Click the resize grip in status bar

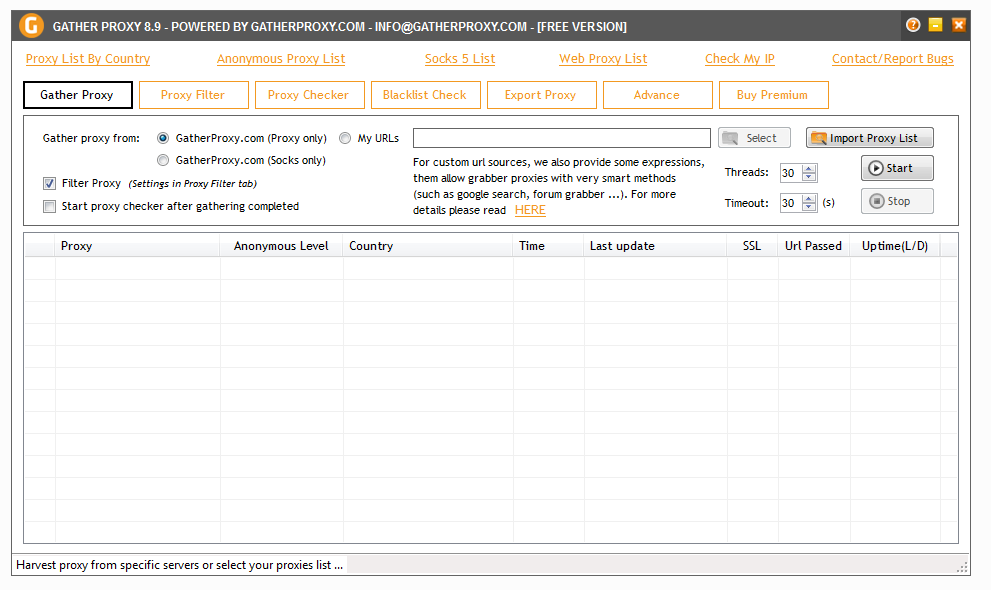click(x=962, y=567)
